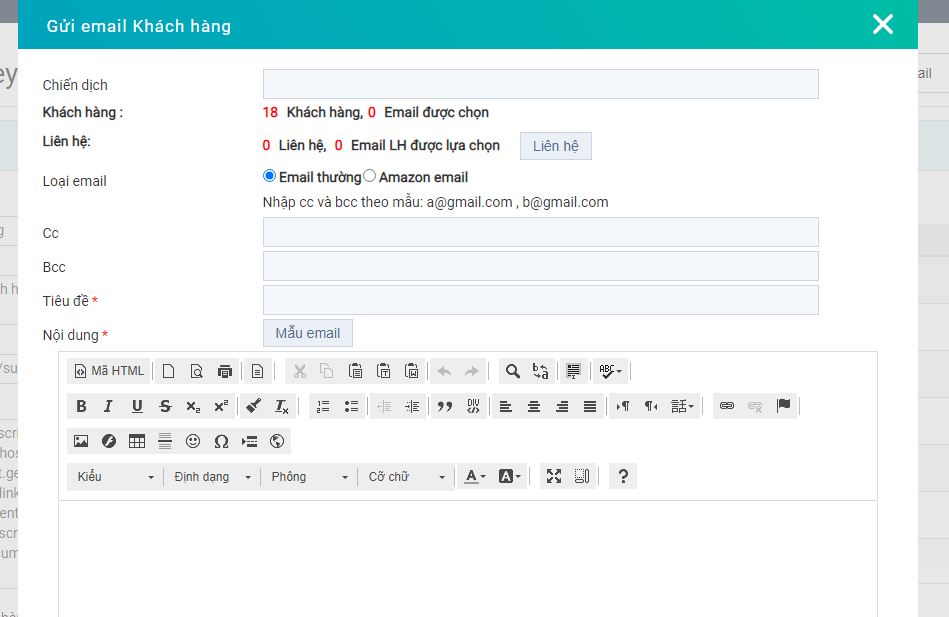The image size is (949, 617).
Task: Toggle Mã HTML source view
Action: (x=109, y=371)
